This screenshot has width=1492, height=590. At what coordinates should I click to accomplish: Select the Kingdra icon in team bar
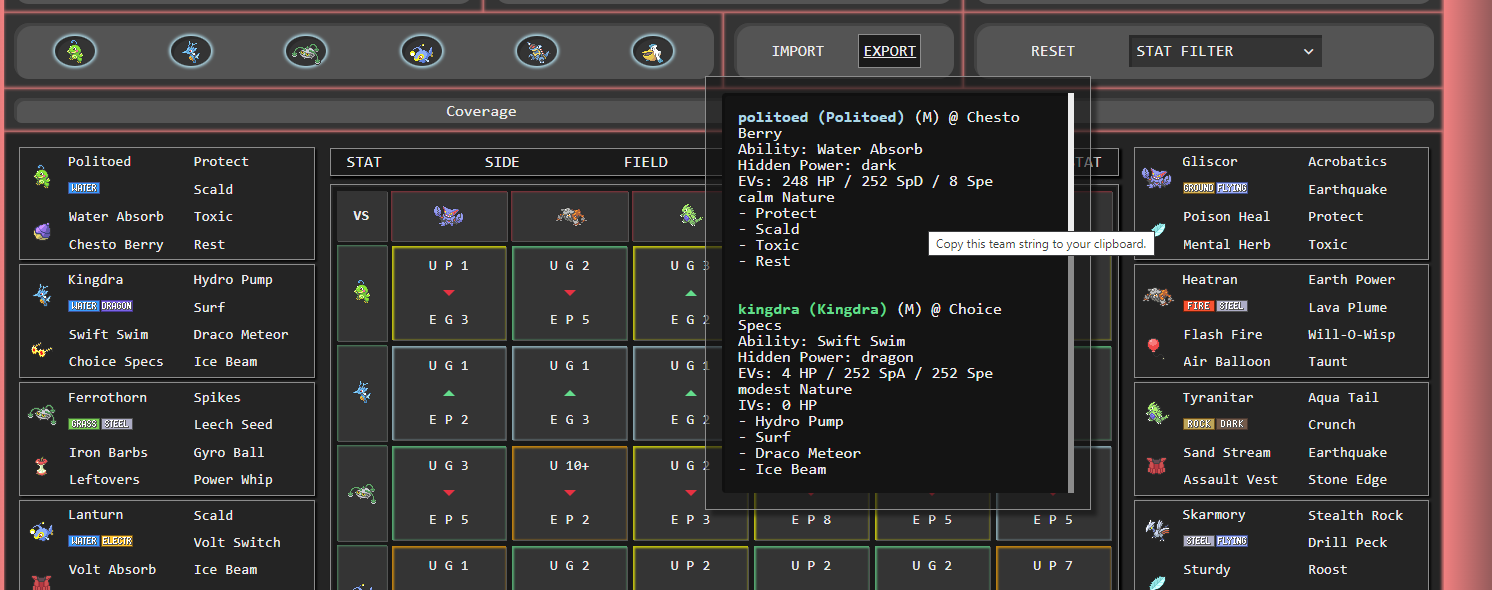tap(190, 51)
